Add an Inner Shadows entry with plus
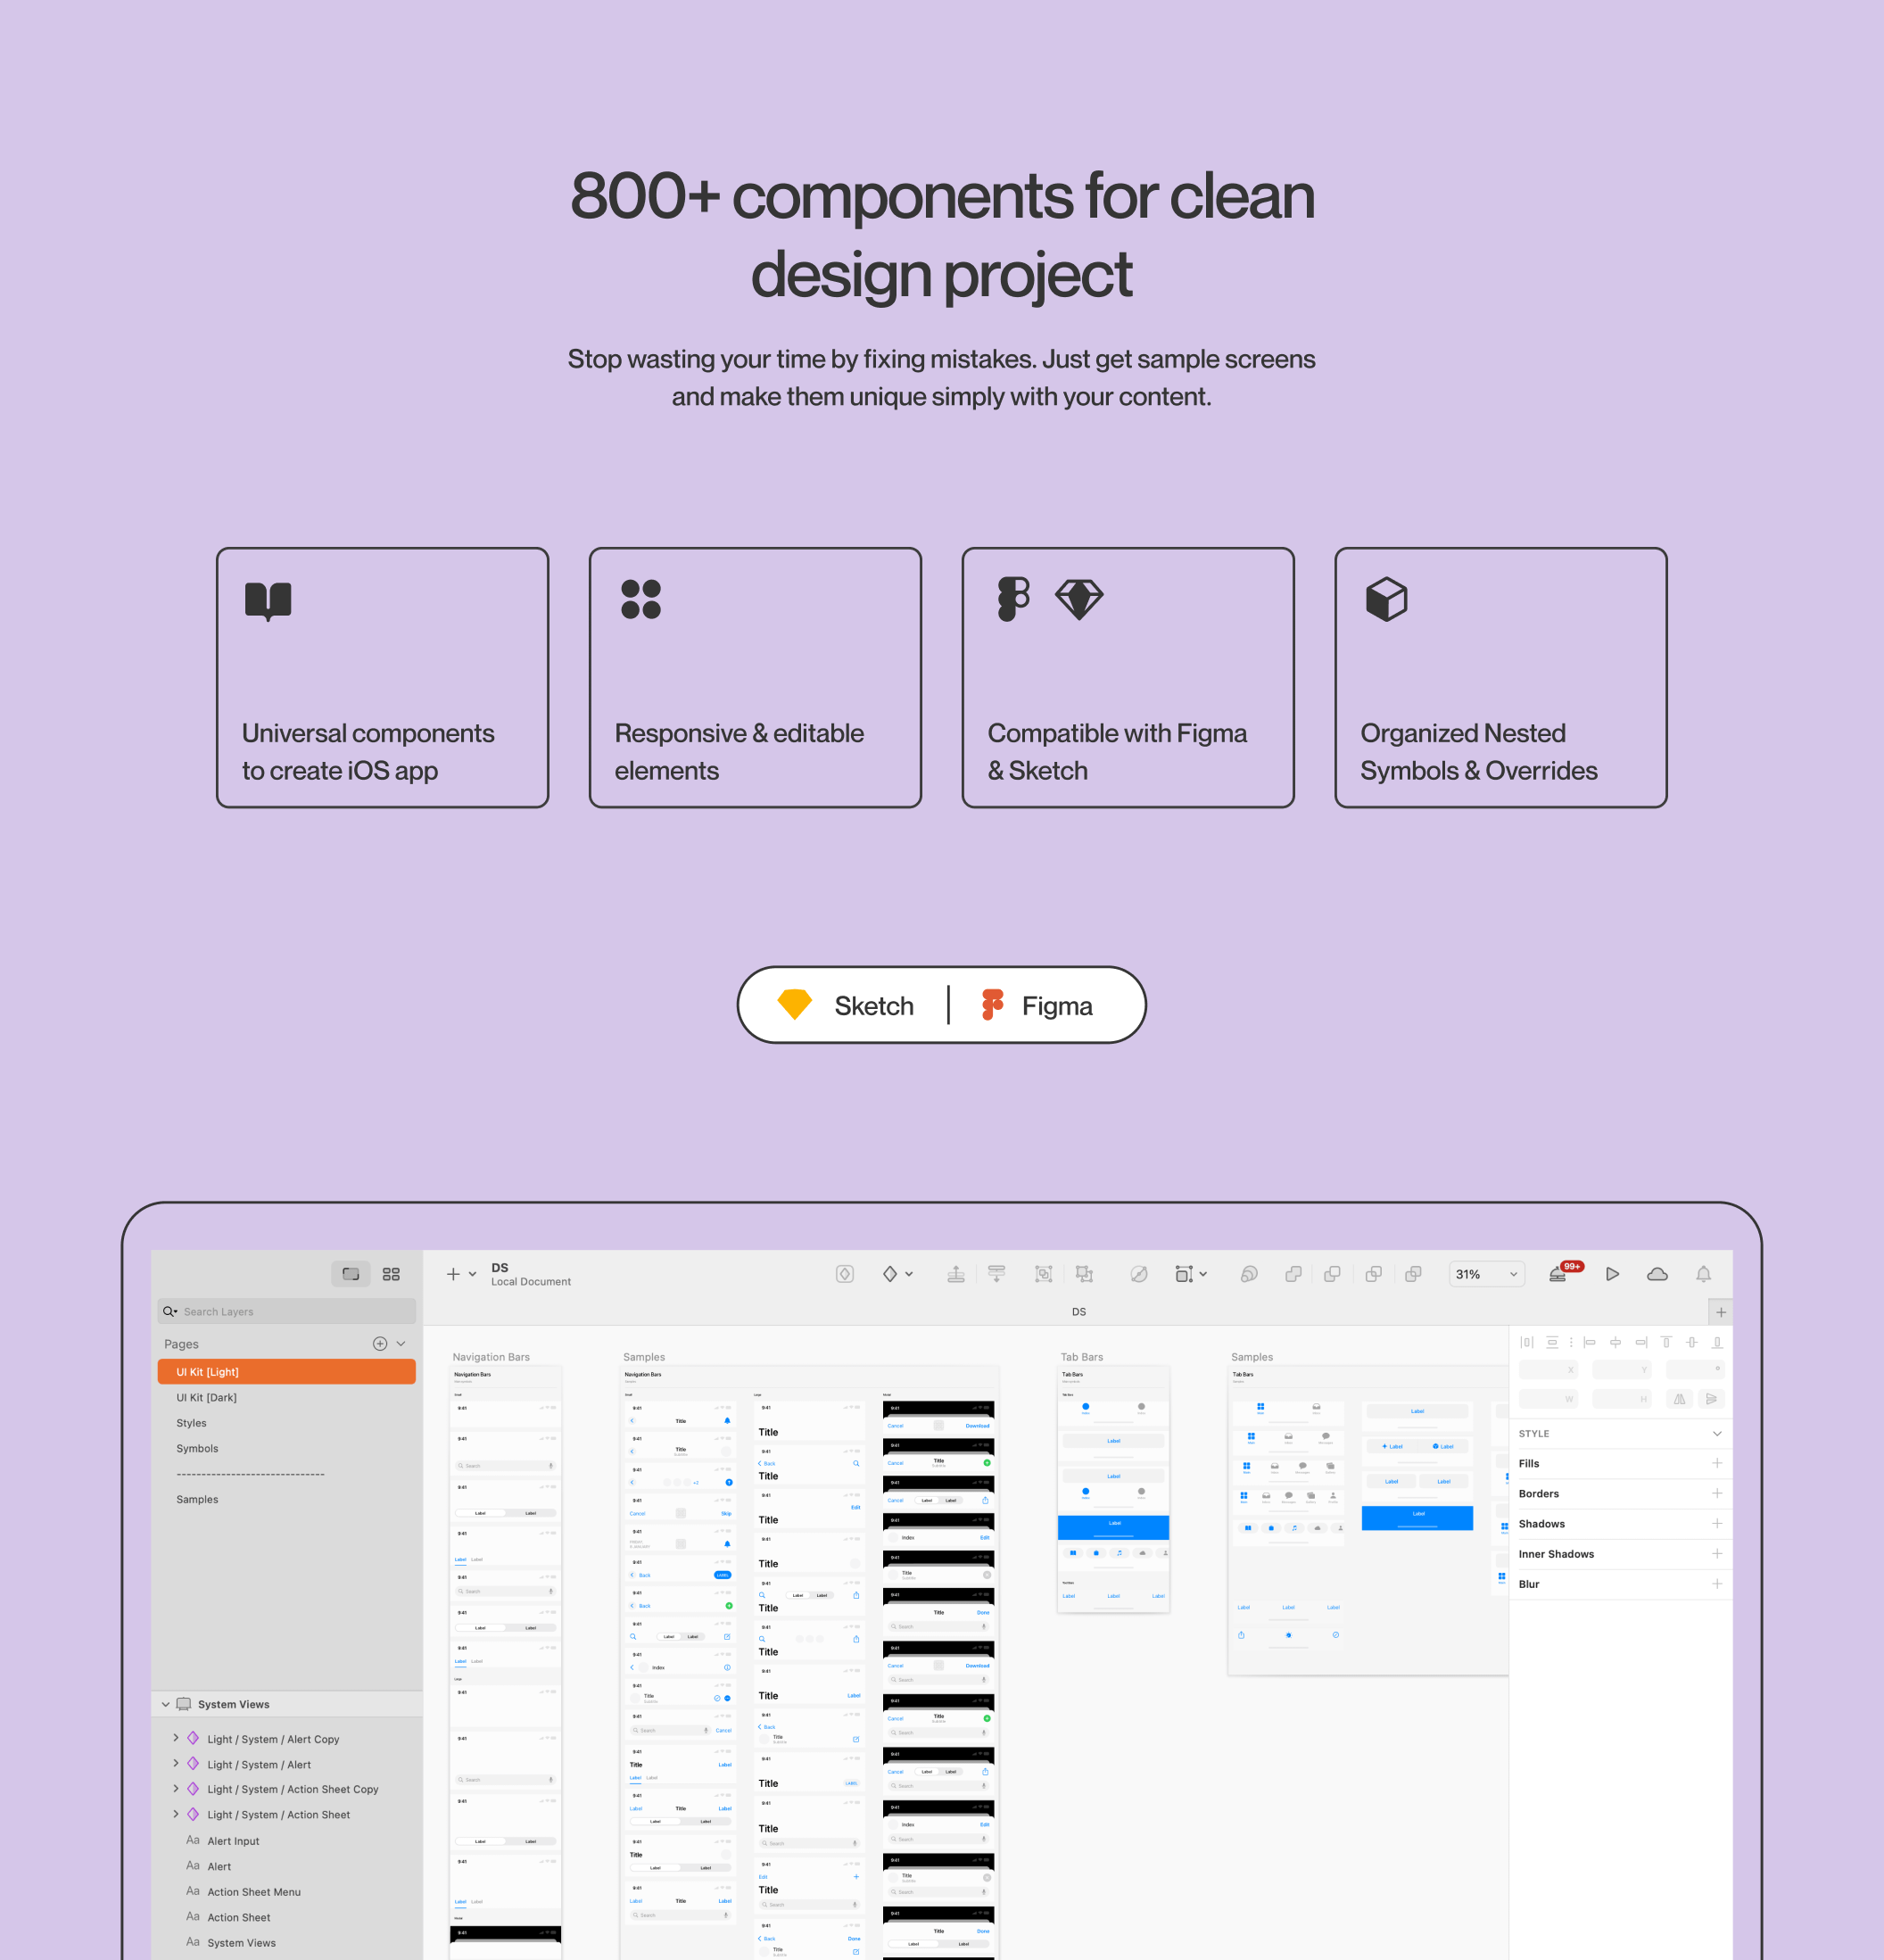The height and width of the screenshot is (1960, 1884). pos(1717,1553)
